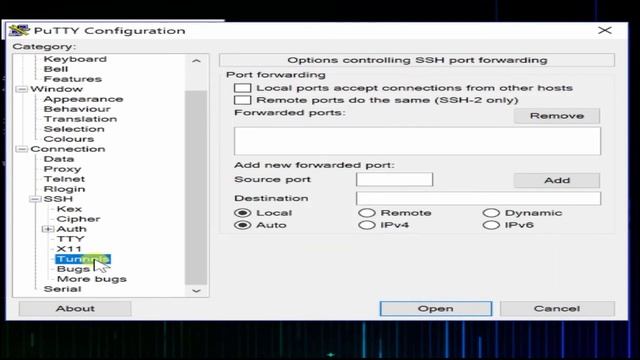Select Selection in category tree
The image size is (640, 360).
[74, 129]
